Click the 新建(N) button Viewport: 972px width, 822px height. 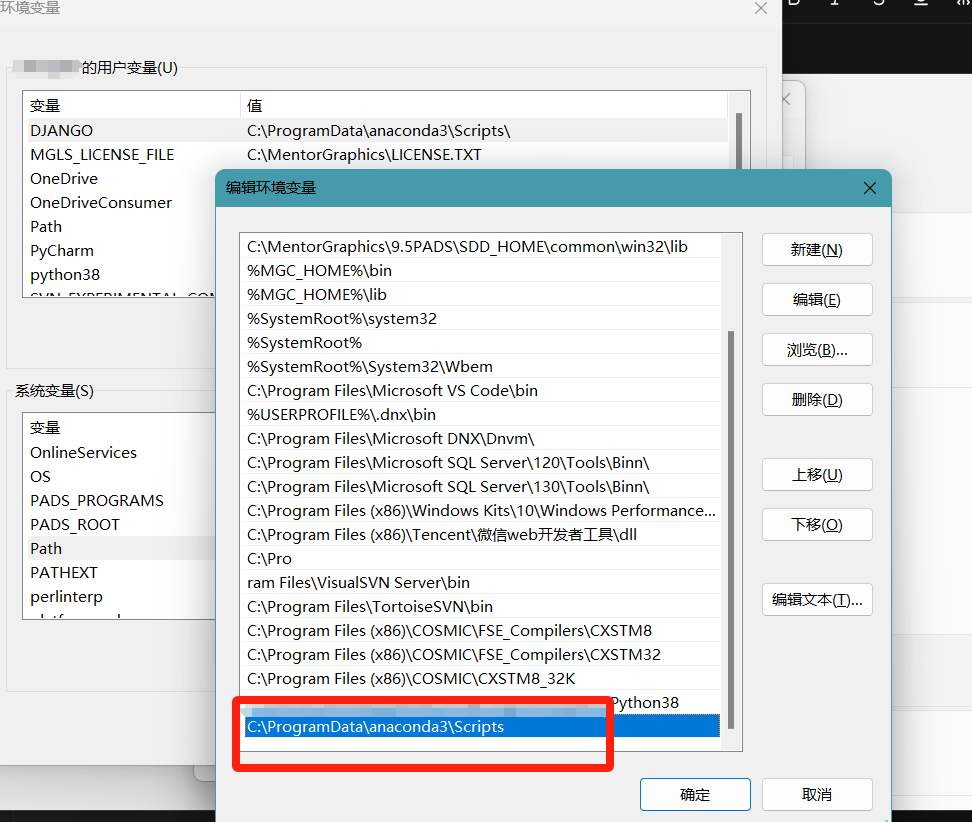pyautogui.click(x=817, y=249)
